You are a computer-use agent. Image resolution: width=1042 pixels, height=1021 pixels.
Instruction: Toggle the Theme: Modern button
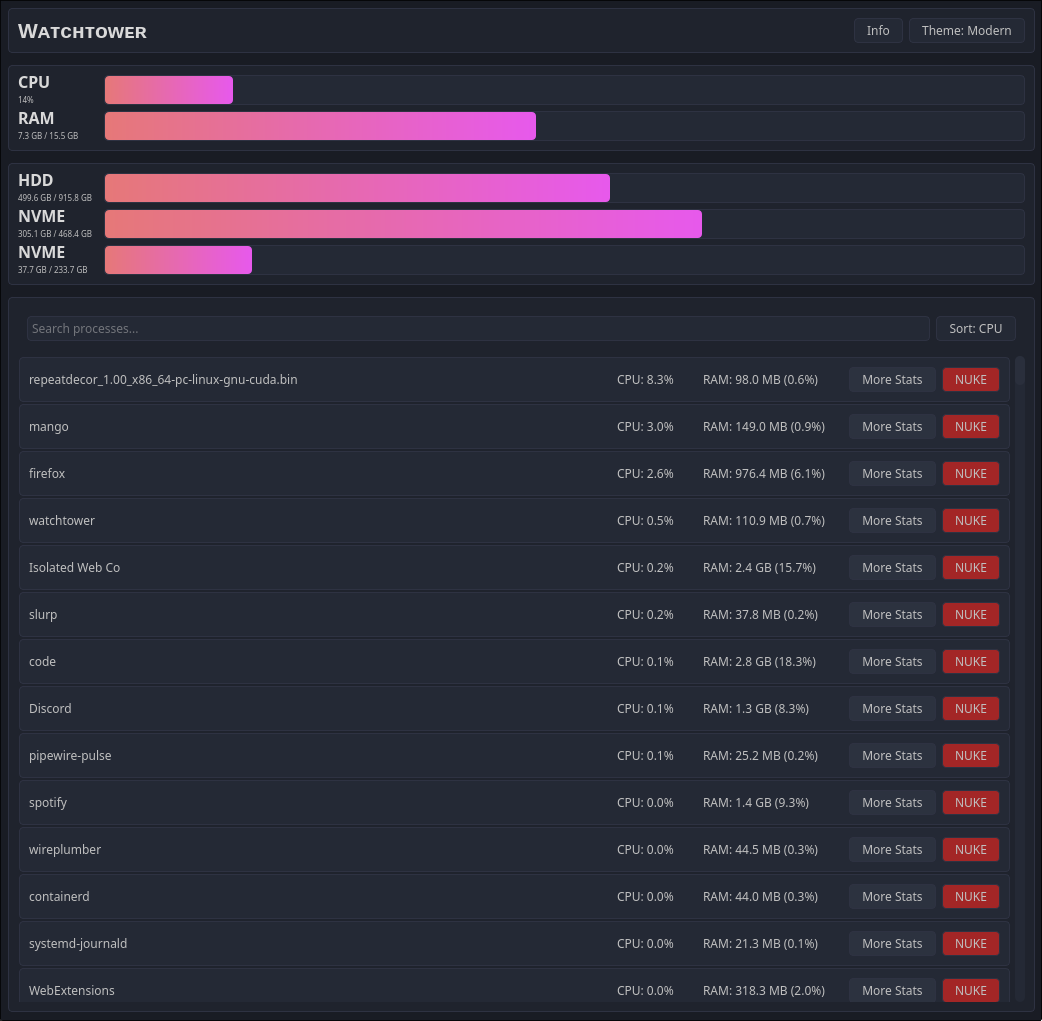(966, 31)
